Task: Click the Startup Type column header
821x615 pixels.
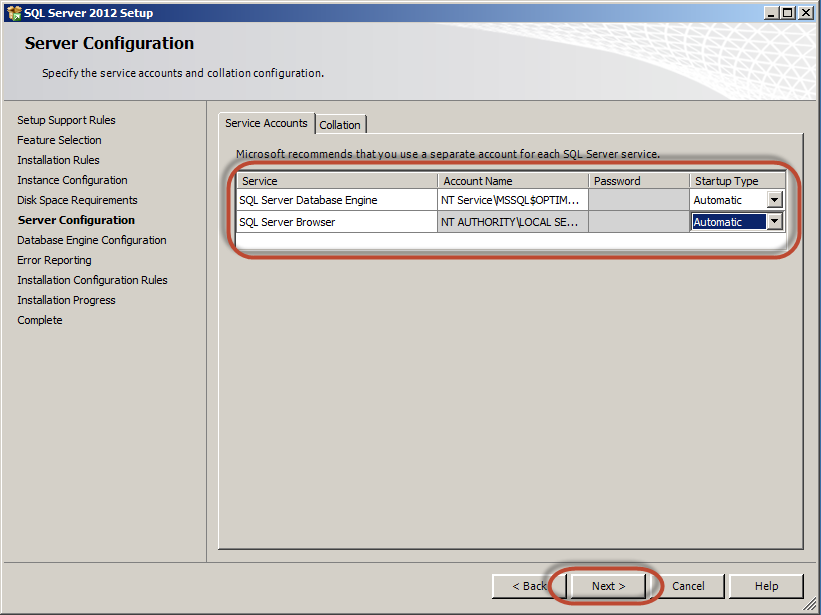Action: point(737,181)
